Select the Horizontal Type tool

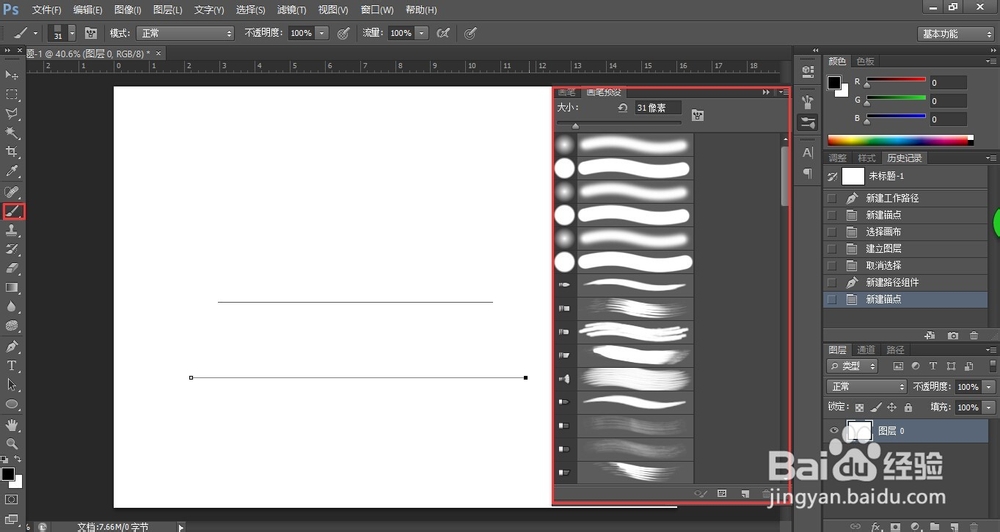click(11, 366)
